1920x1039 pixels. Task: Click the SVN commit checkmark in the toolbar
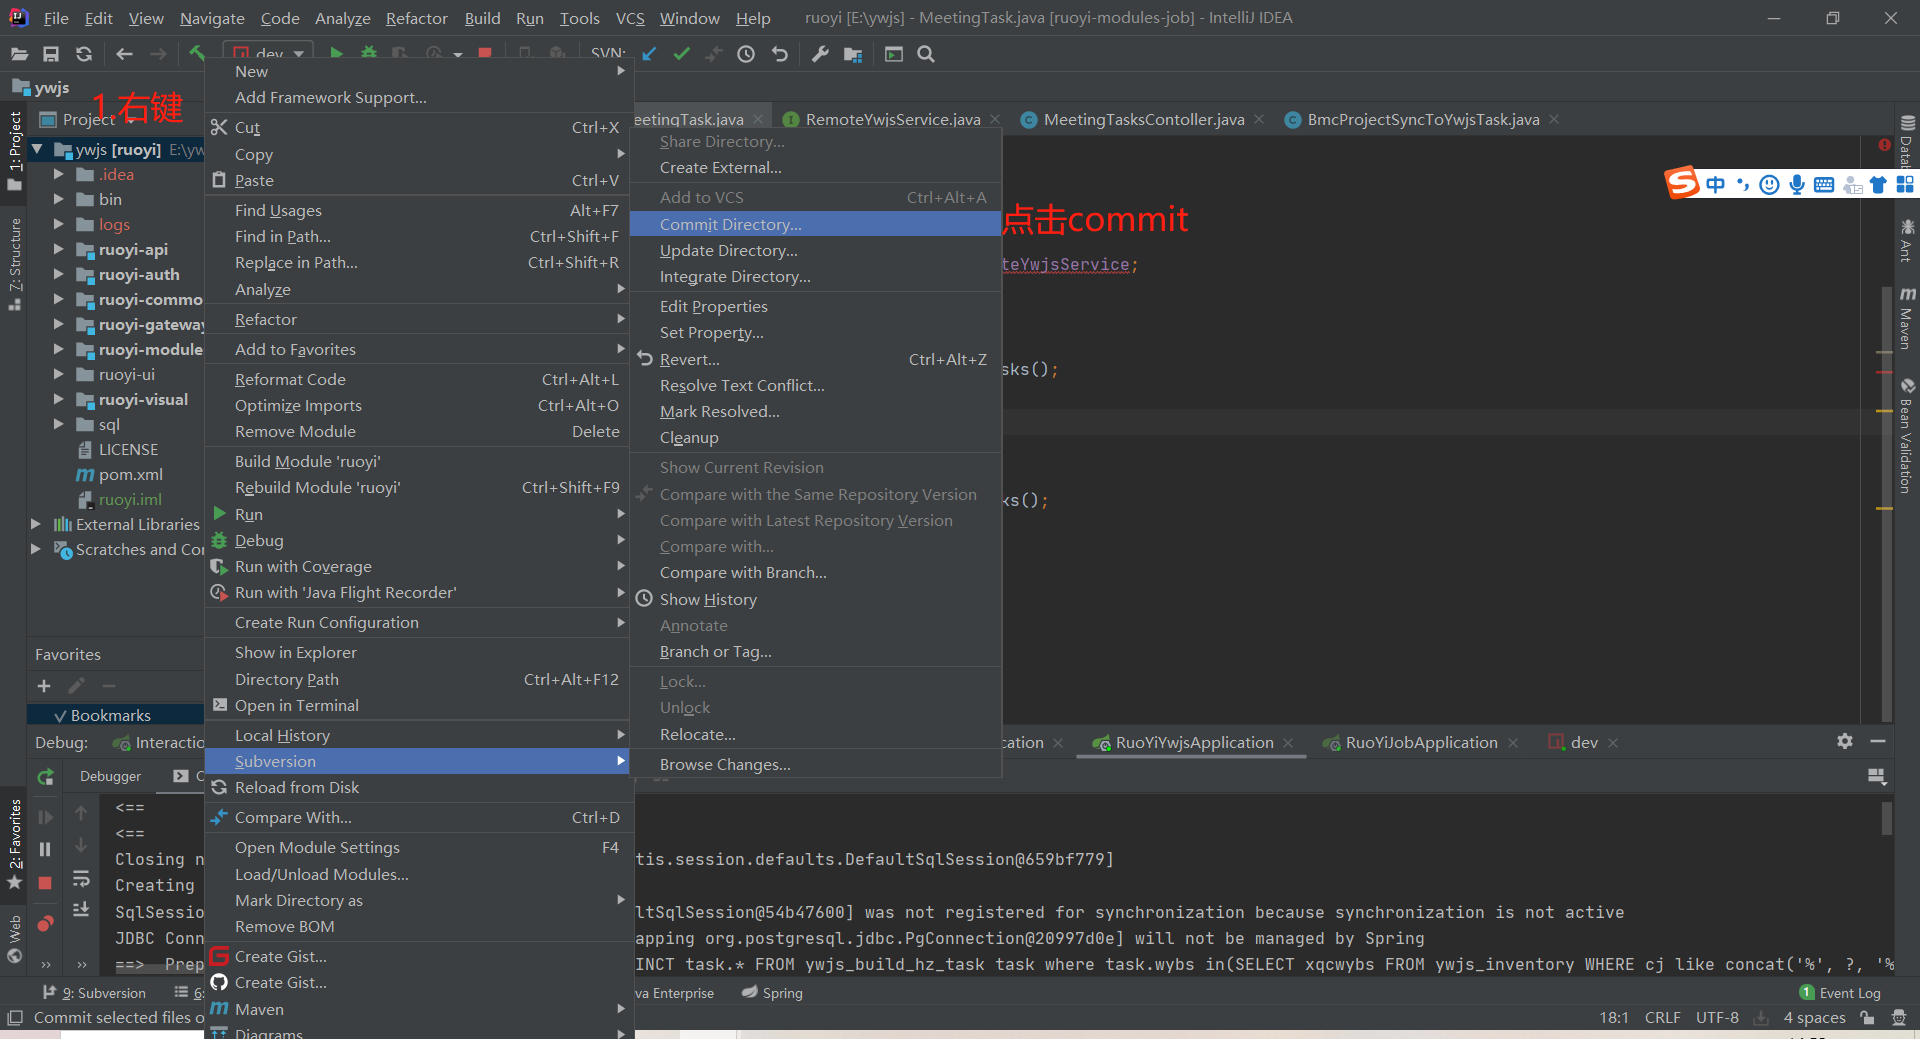[x=682, y=54]
